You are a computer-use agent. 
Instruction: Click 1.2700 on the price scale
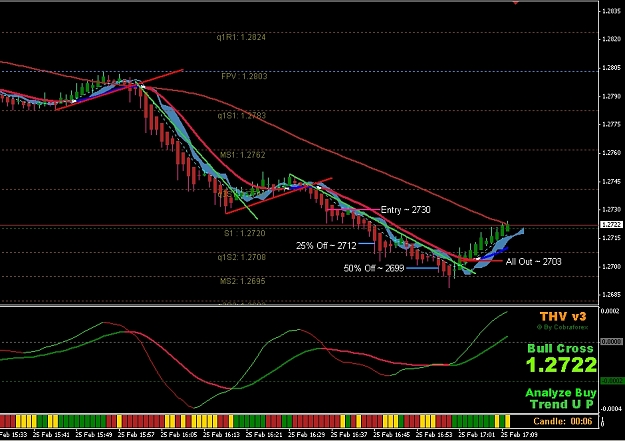(x=611, y=266)
